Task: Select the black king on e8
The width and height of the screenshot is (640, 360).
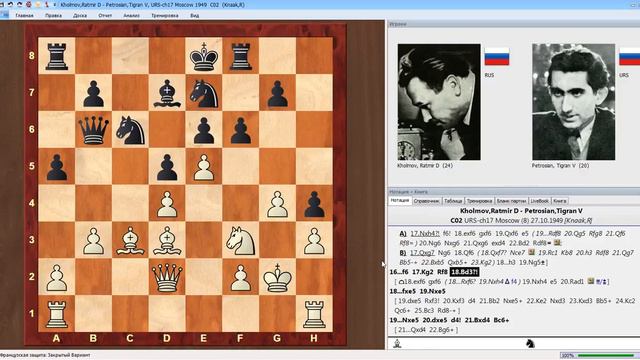Action: click(x=204, y=56)
